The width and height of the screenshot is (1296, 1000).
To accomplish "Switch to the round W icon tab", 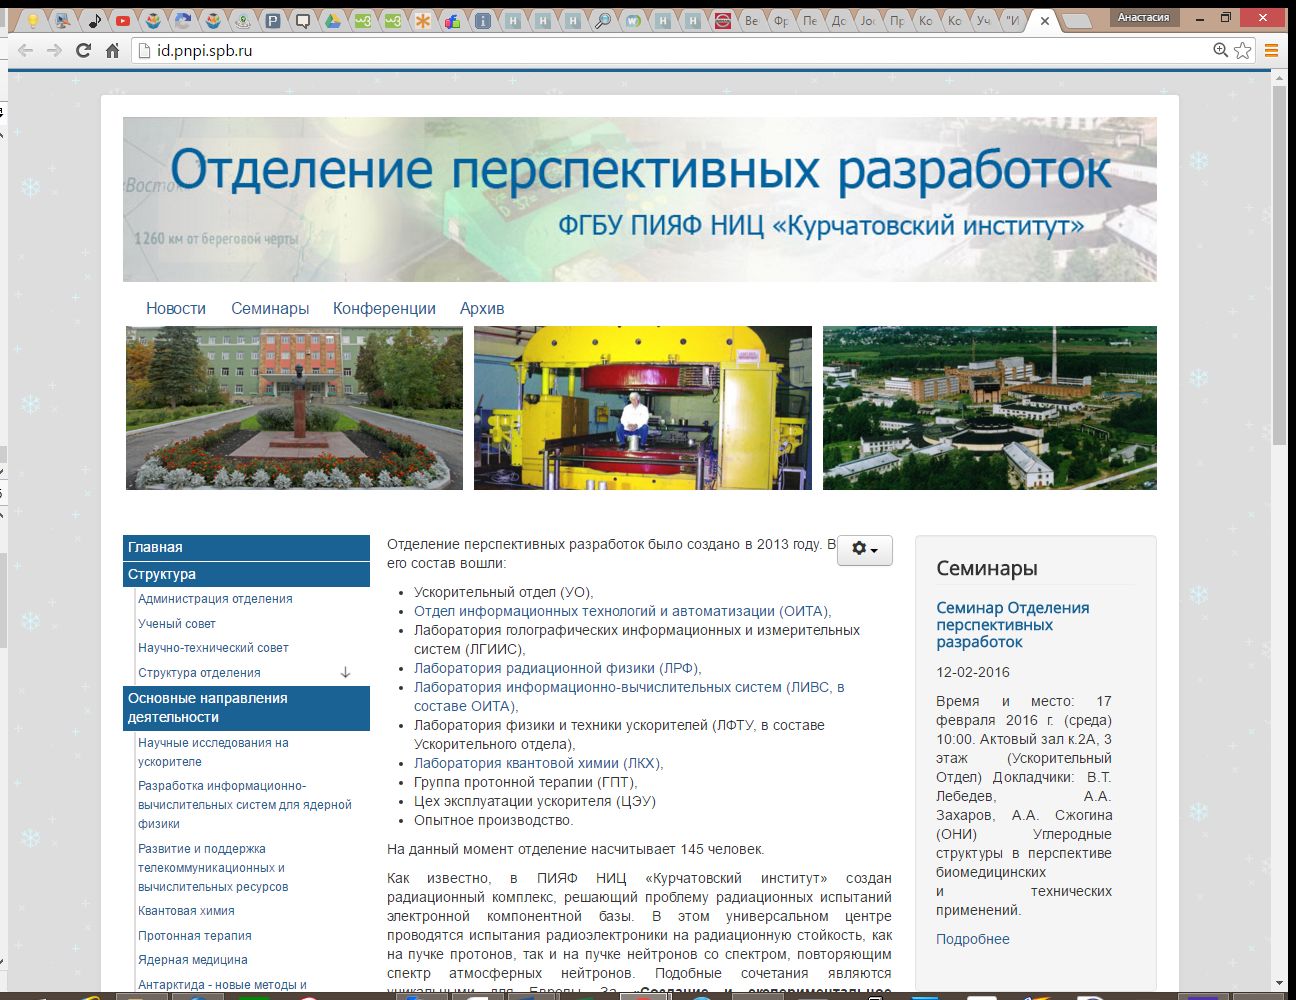I will pyautogui.click(x=633, y=20).
